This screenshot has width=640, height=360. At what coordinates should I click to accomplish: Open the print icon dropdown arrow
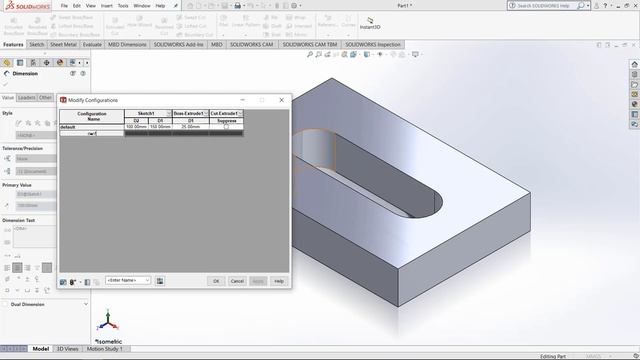pos(243,6)
